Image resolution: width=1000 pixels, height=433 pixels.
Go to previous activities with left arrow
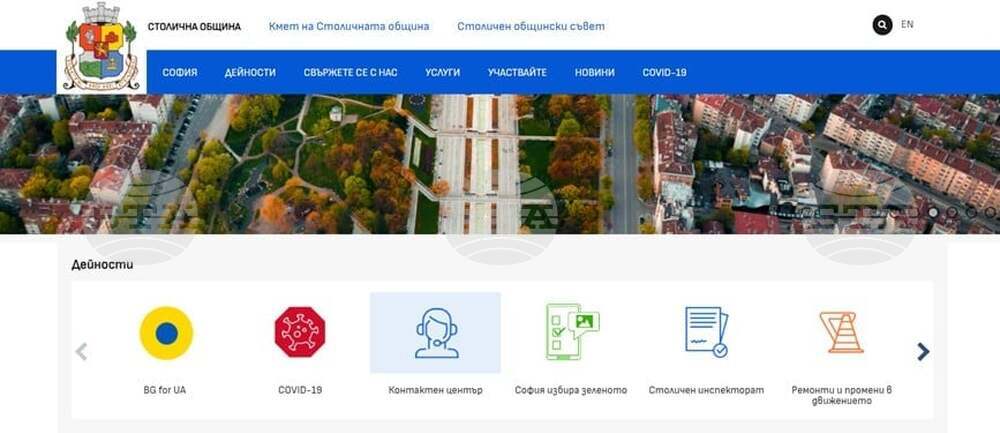click(x=82, y=351)
